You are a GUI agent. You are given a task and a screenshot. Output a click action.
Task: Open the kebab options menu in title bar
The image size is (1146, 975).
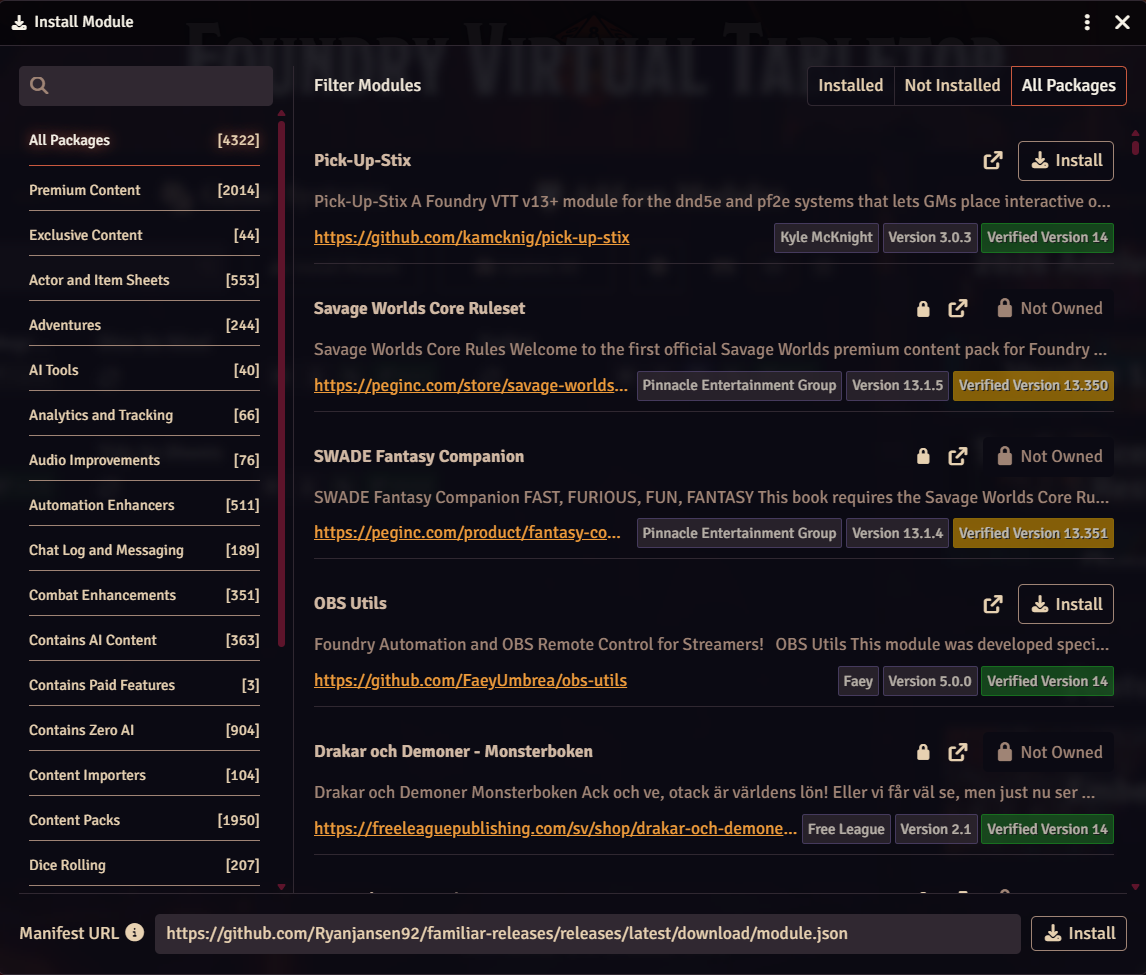pyautogui.click(x=1087, y=22)
